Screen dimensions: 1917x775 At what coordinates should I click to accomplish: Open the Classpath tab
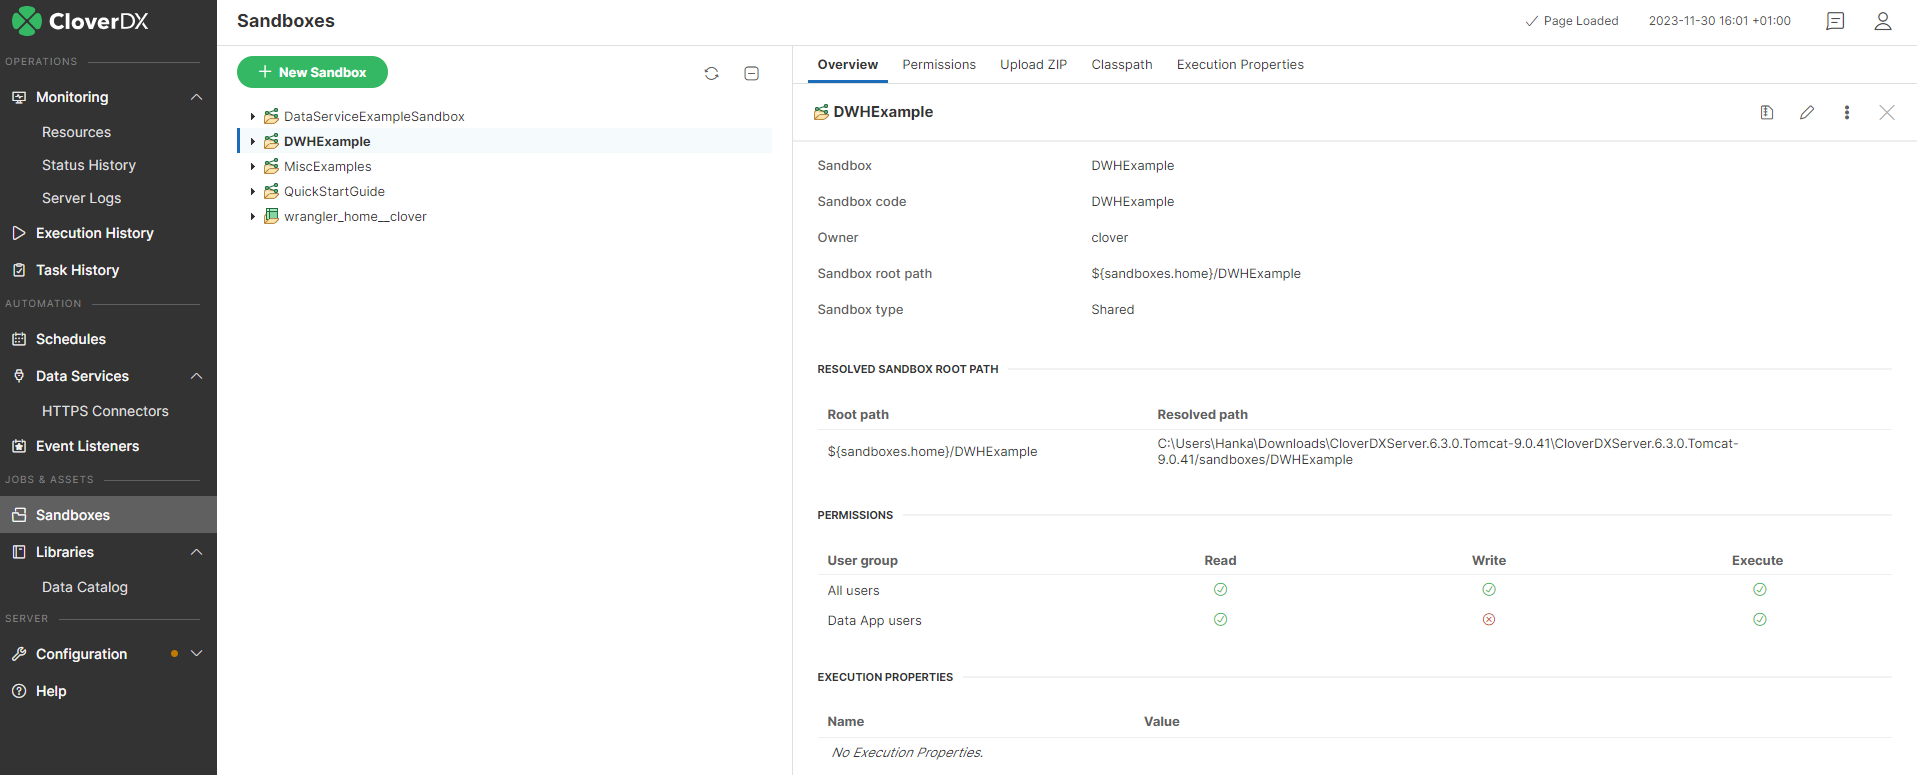[x=1122, y=65]
